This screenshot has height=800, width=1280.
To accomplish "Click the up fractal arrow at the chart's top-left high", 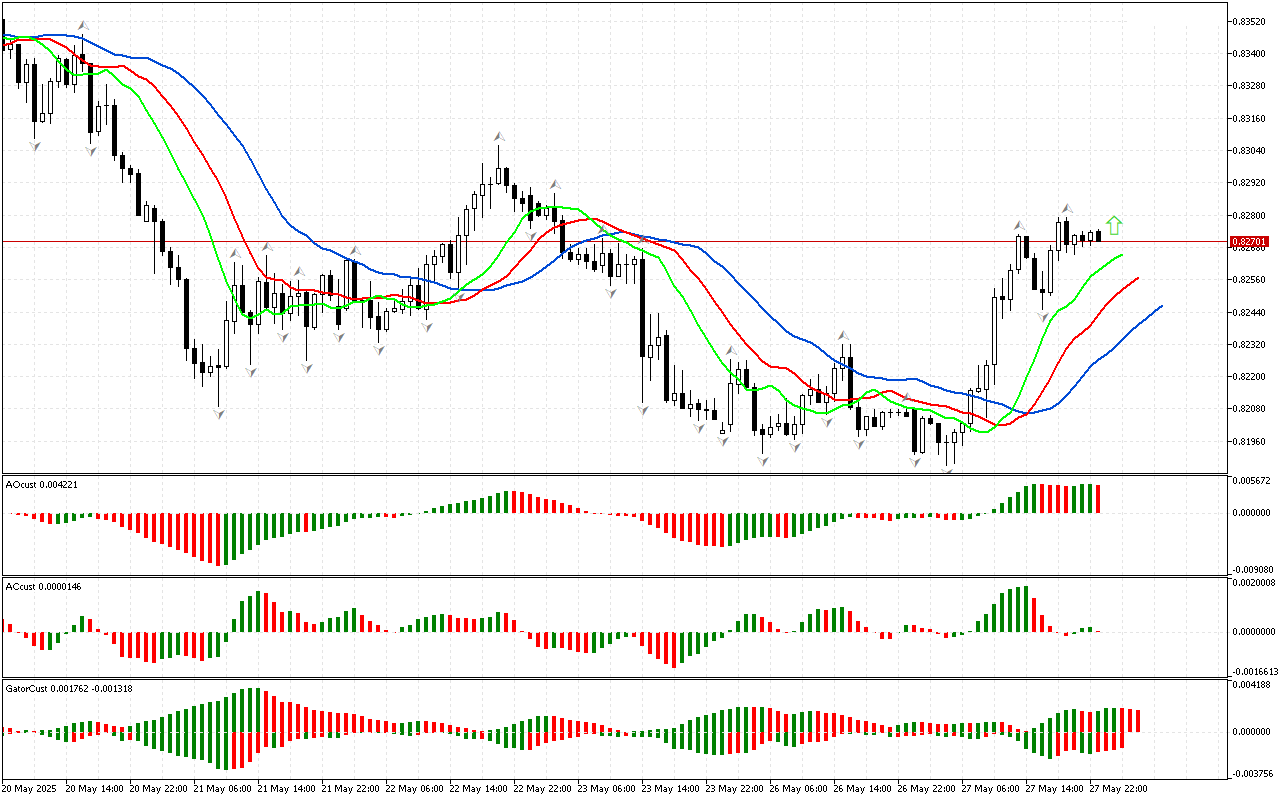I will click(83, 25).
